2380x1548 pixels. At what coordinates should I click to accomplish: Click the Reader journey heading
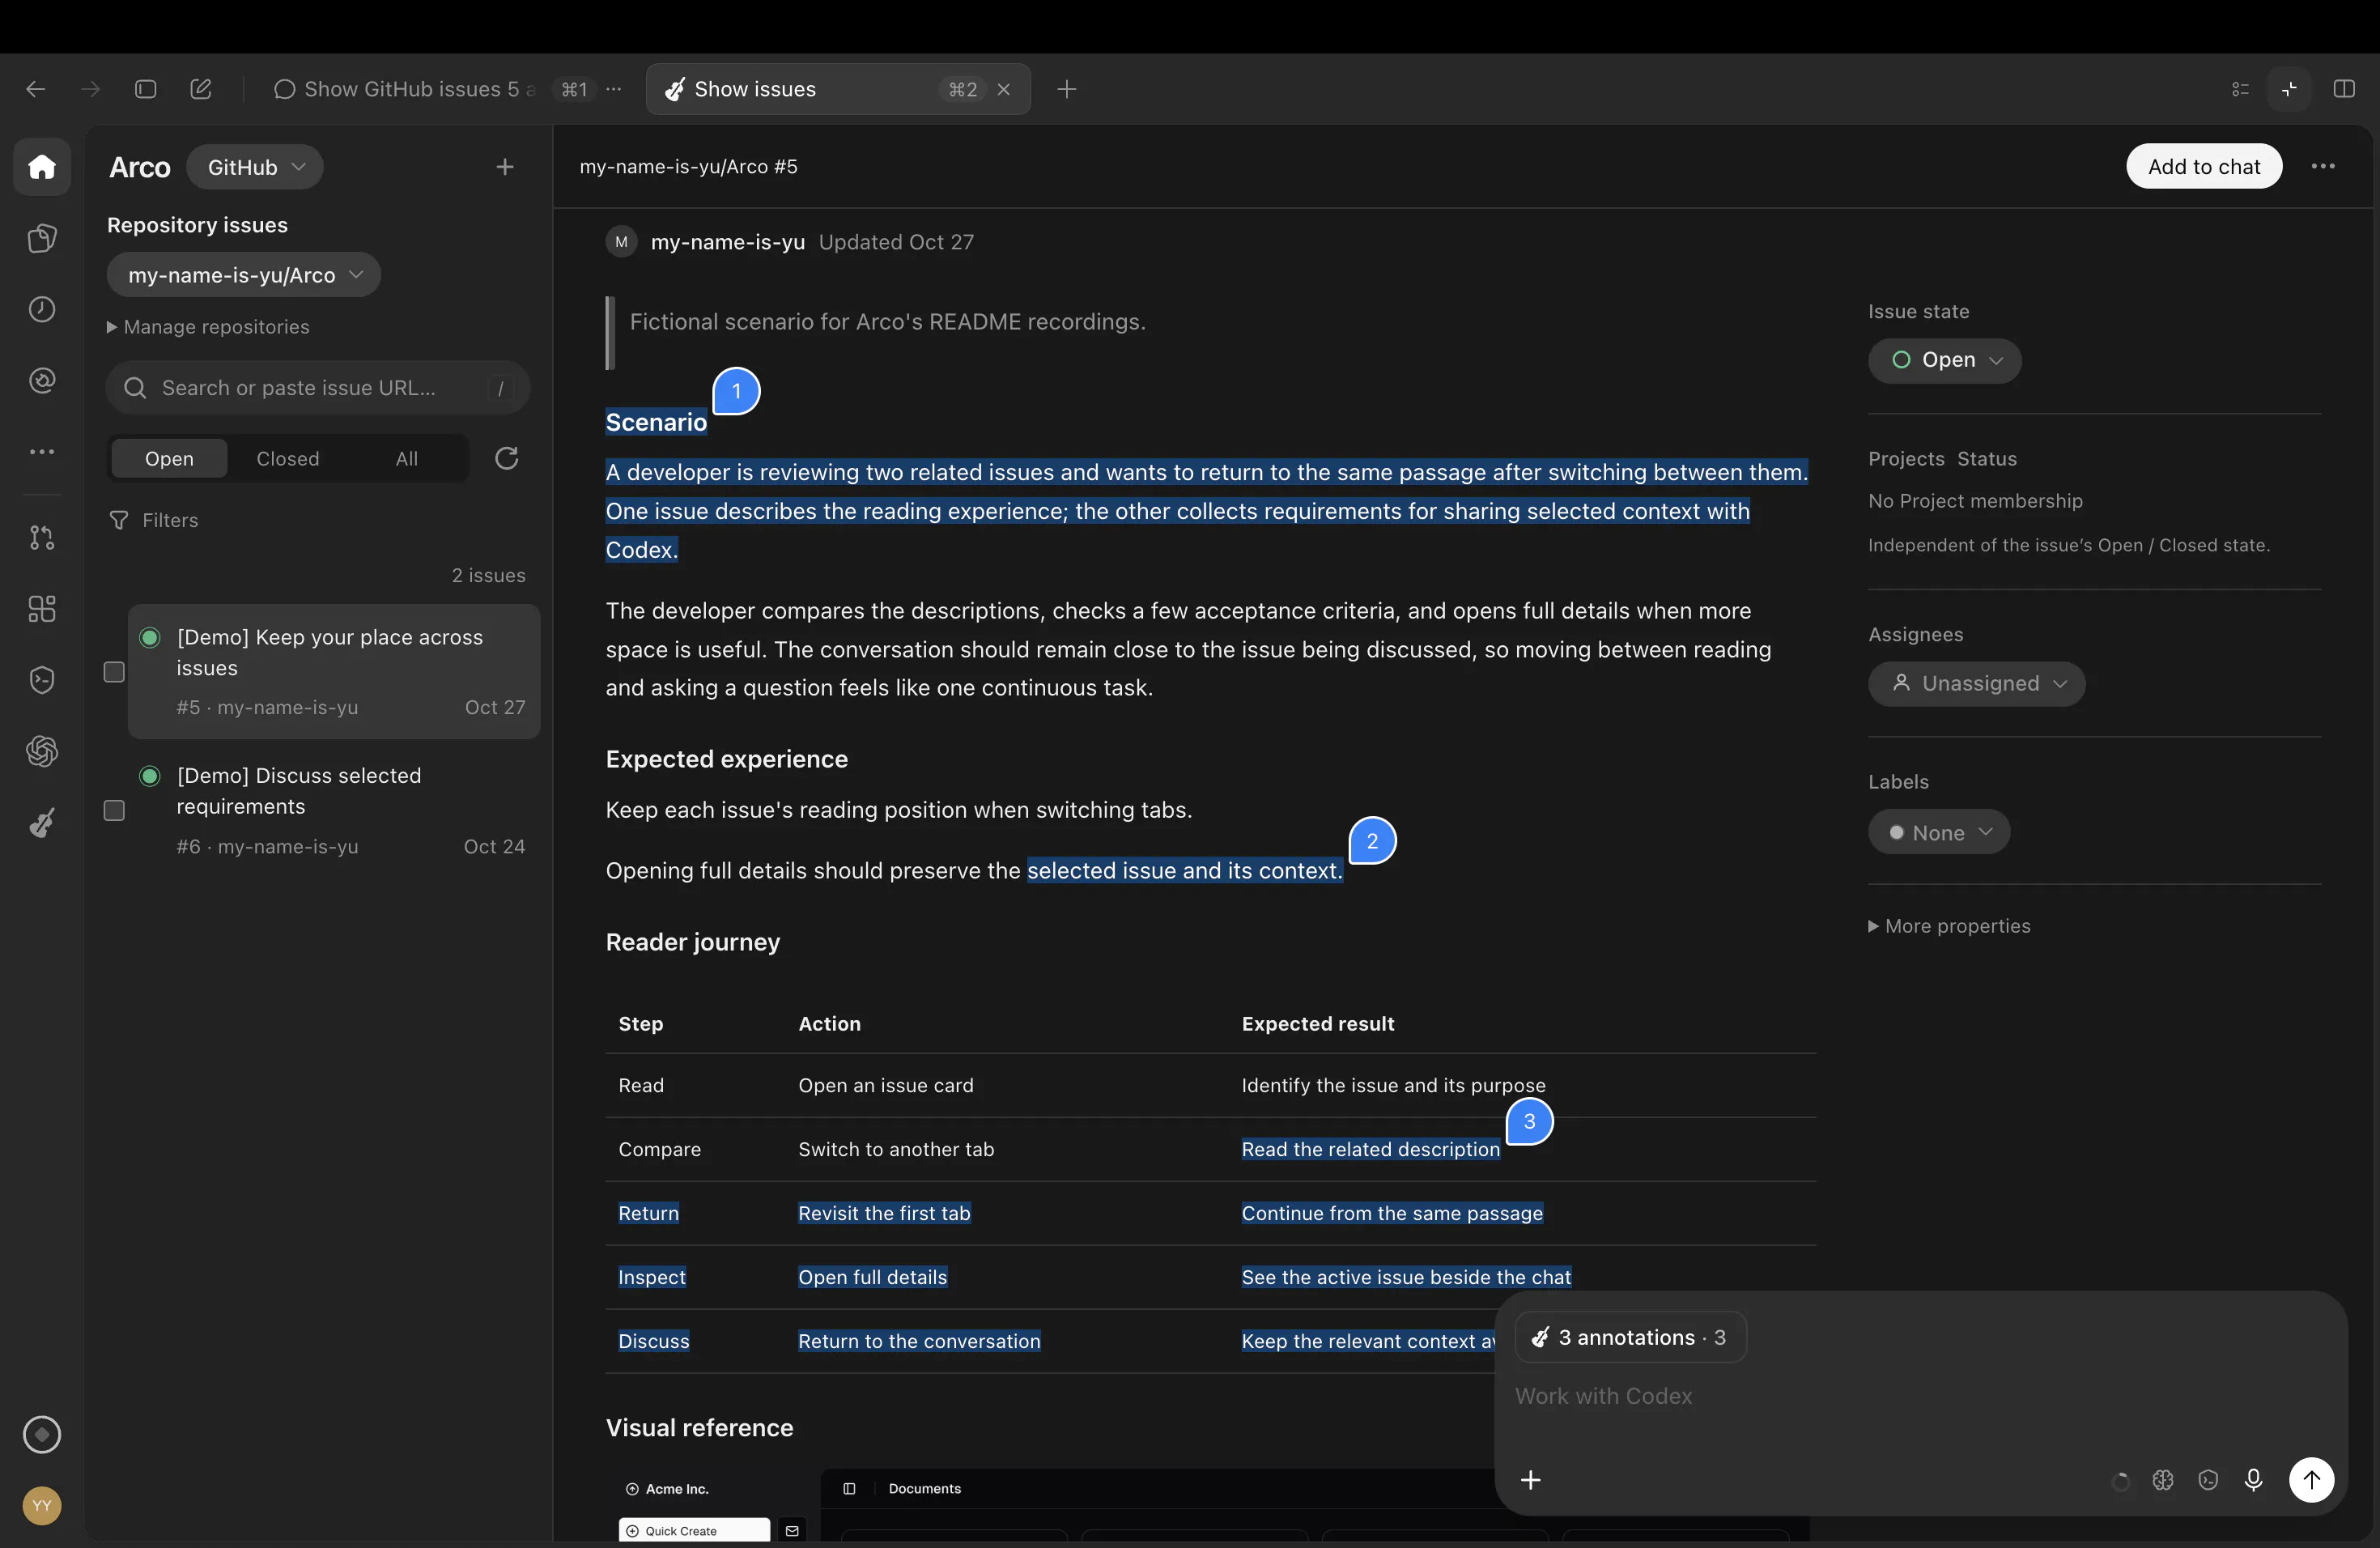pos(692,942)
